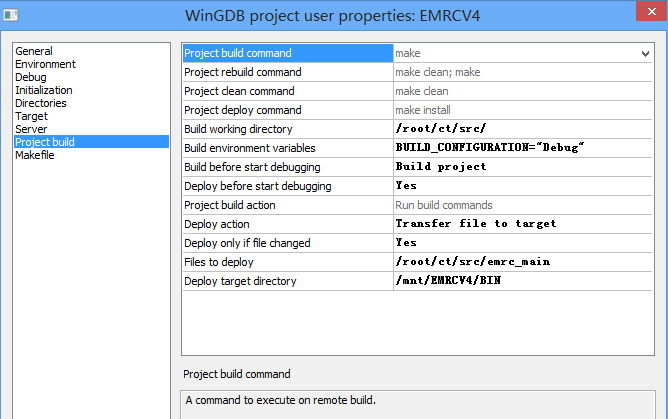Click the 'make clean' value
The height and width of the screenshot is (419, 668).
tap(523, 91)
